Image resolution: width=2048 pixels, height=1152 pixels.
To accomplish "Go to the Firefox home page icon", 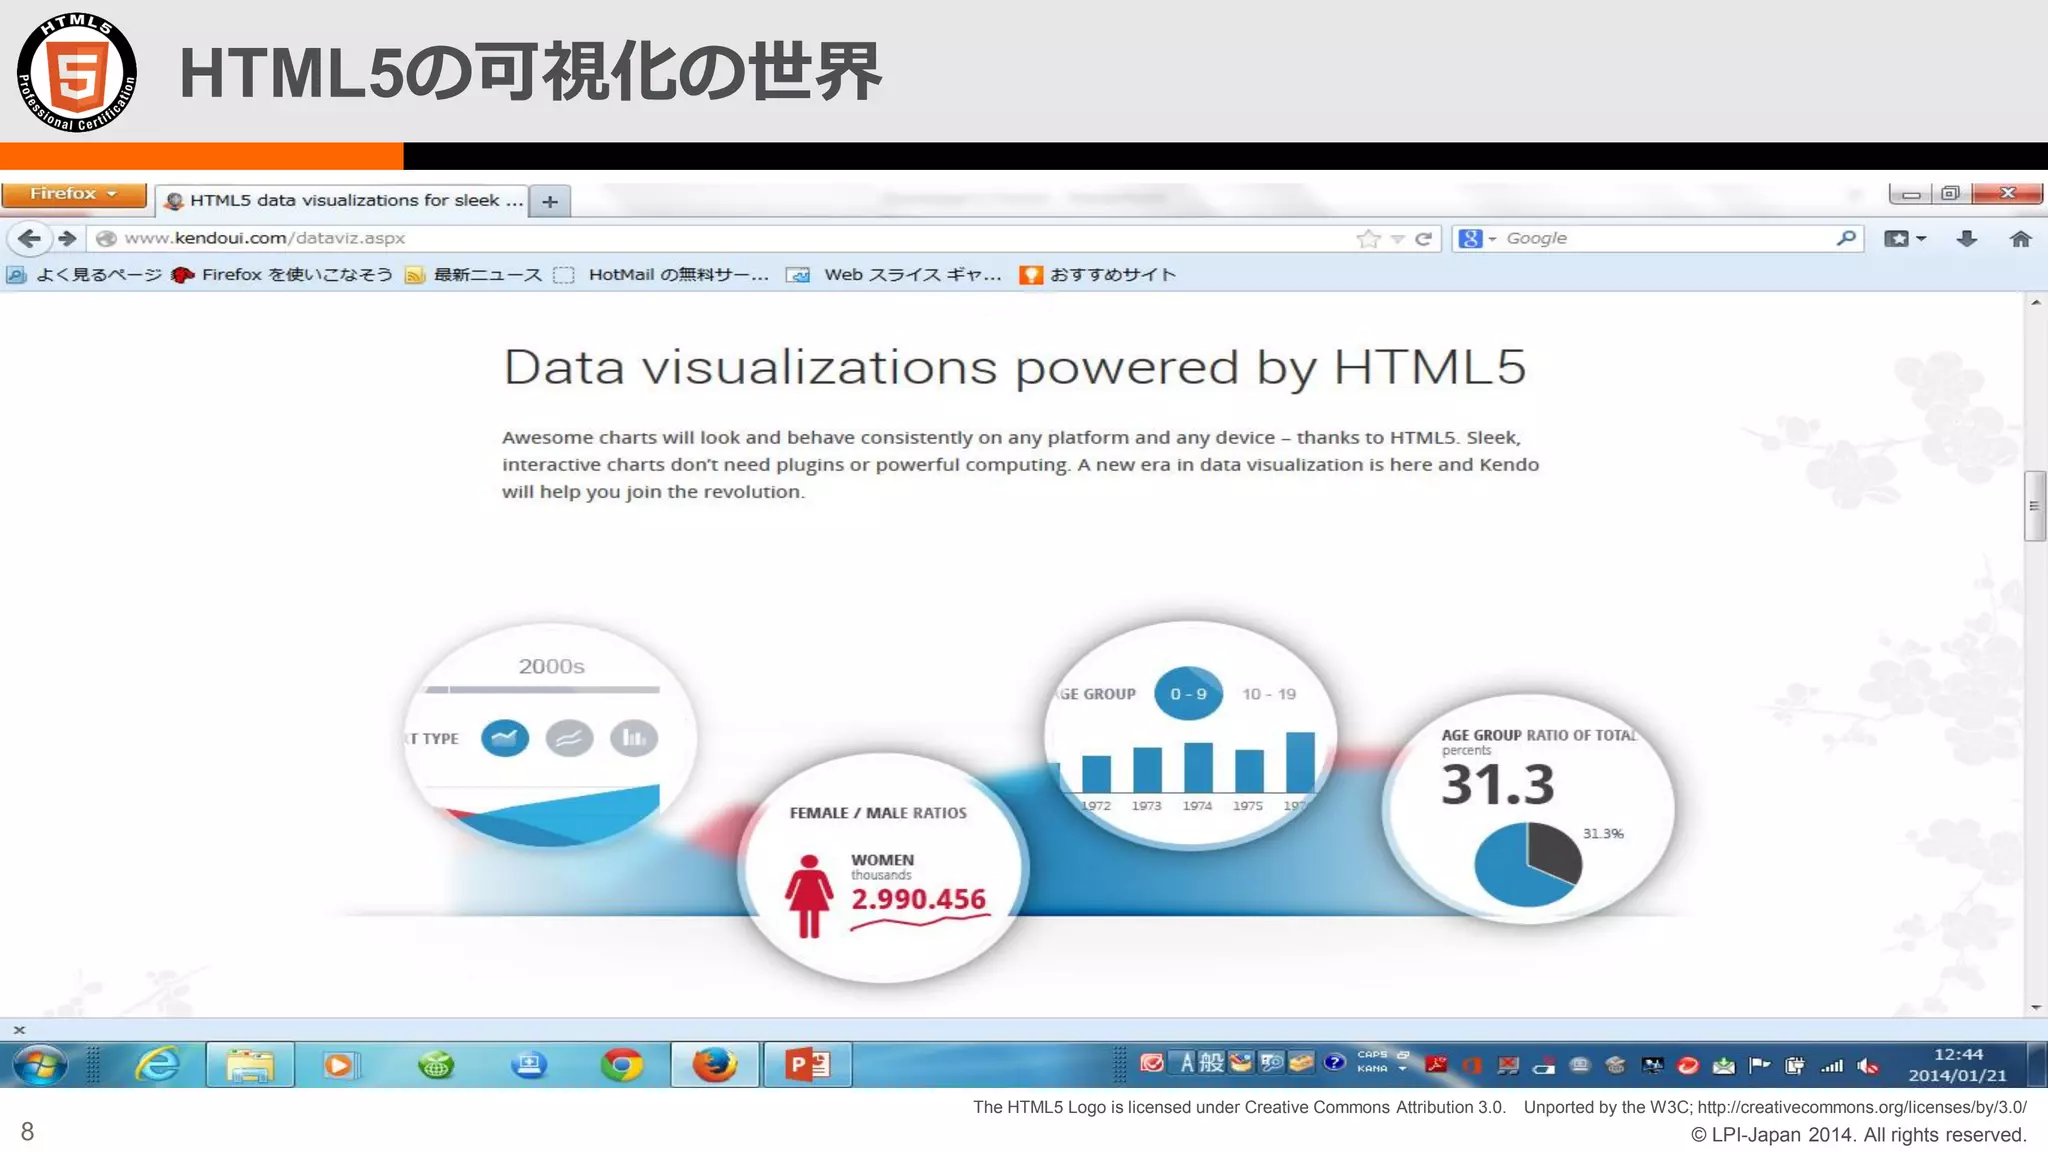I will 2021,238.
